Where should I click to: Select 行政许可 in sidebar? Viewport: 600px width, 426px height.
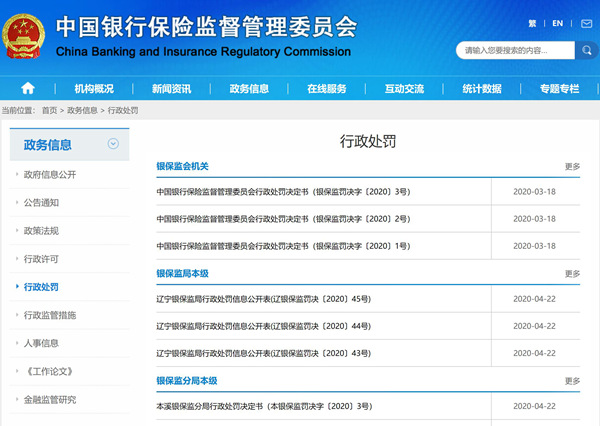(x=41, y=259)
